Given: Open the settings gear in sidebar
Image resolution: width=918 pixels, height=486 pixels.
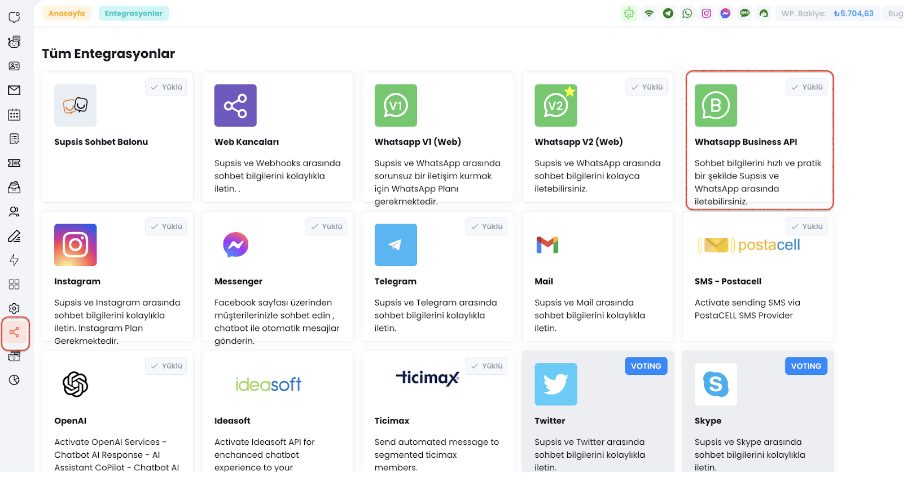Looking at the screenshot, I should (14, 309).
